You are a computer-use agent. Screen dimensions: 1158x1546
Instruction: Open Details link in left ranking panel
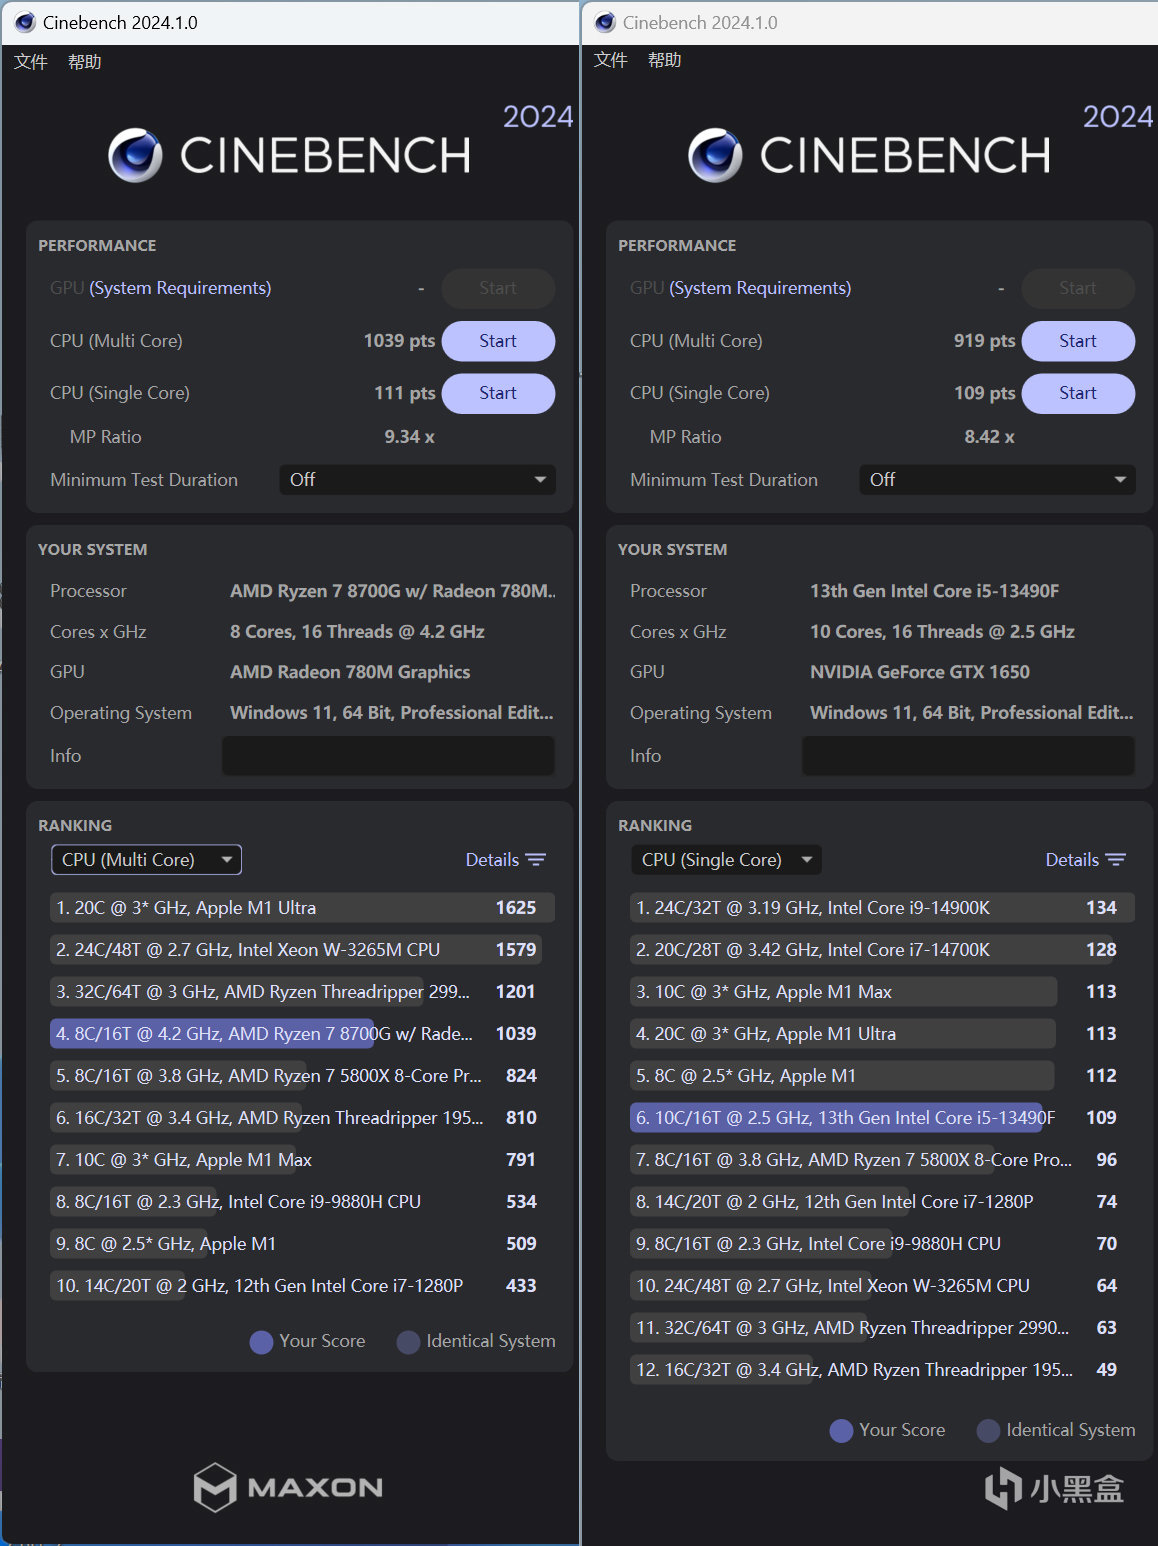point(492,860)
